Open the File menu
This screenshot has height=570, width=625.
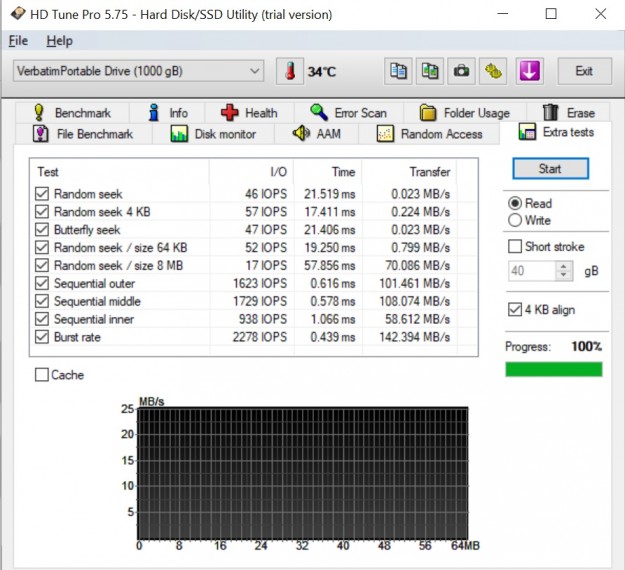18,41
